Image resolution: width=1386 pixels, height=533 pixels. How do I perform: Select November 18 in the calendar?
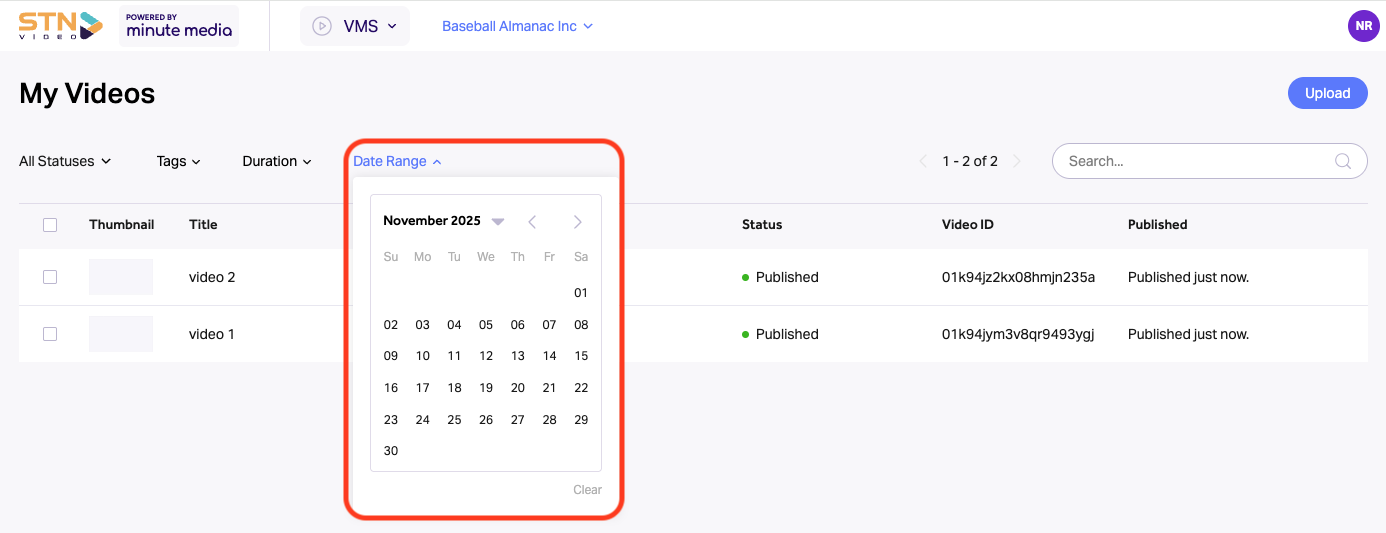coord(454,388)
